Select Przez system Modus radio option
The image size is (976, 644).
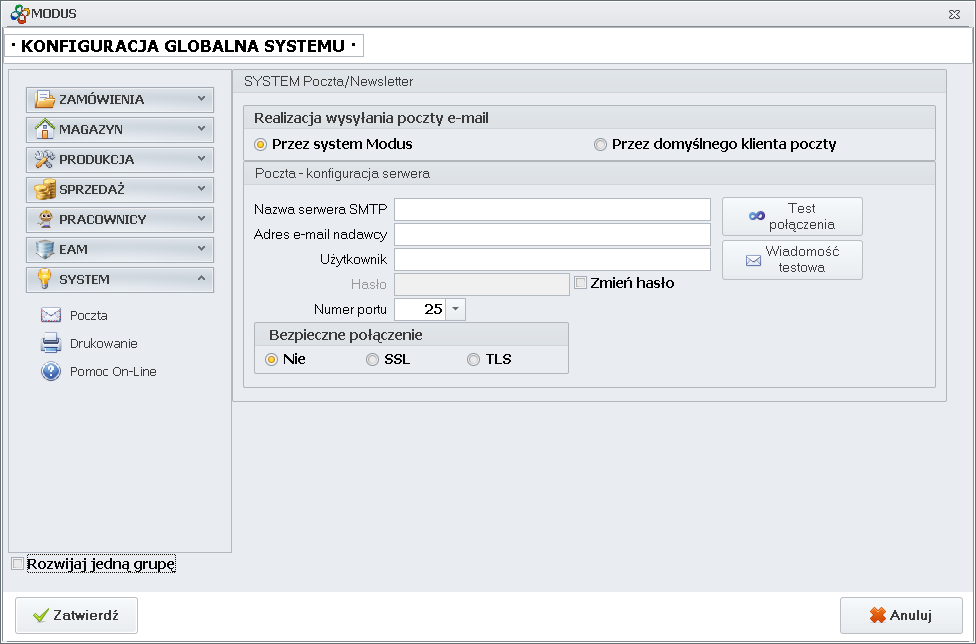(x=260, y=144)
